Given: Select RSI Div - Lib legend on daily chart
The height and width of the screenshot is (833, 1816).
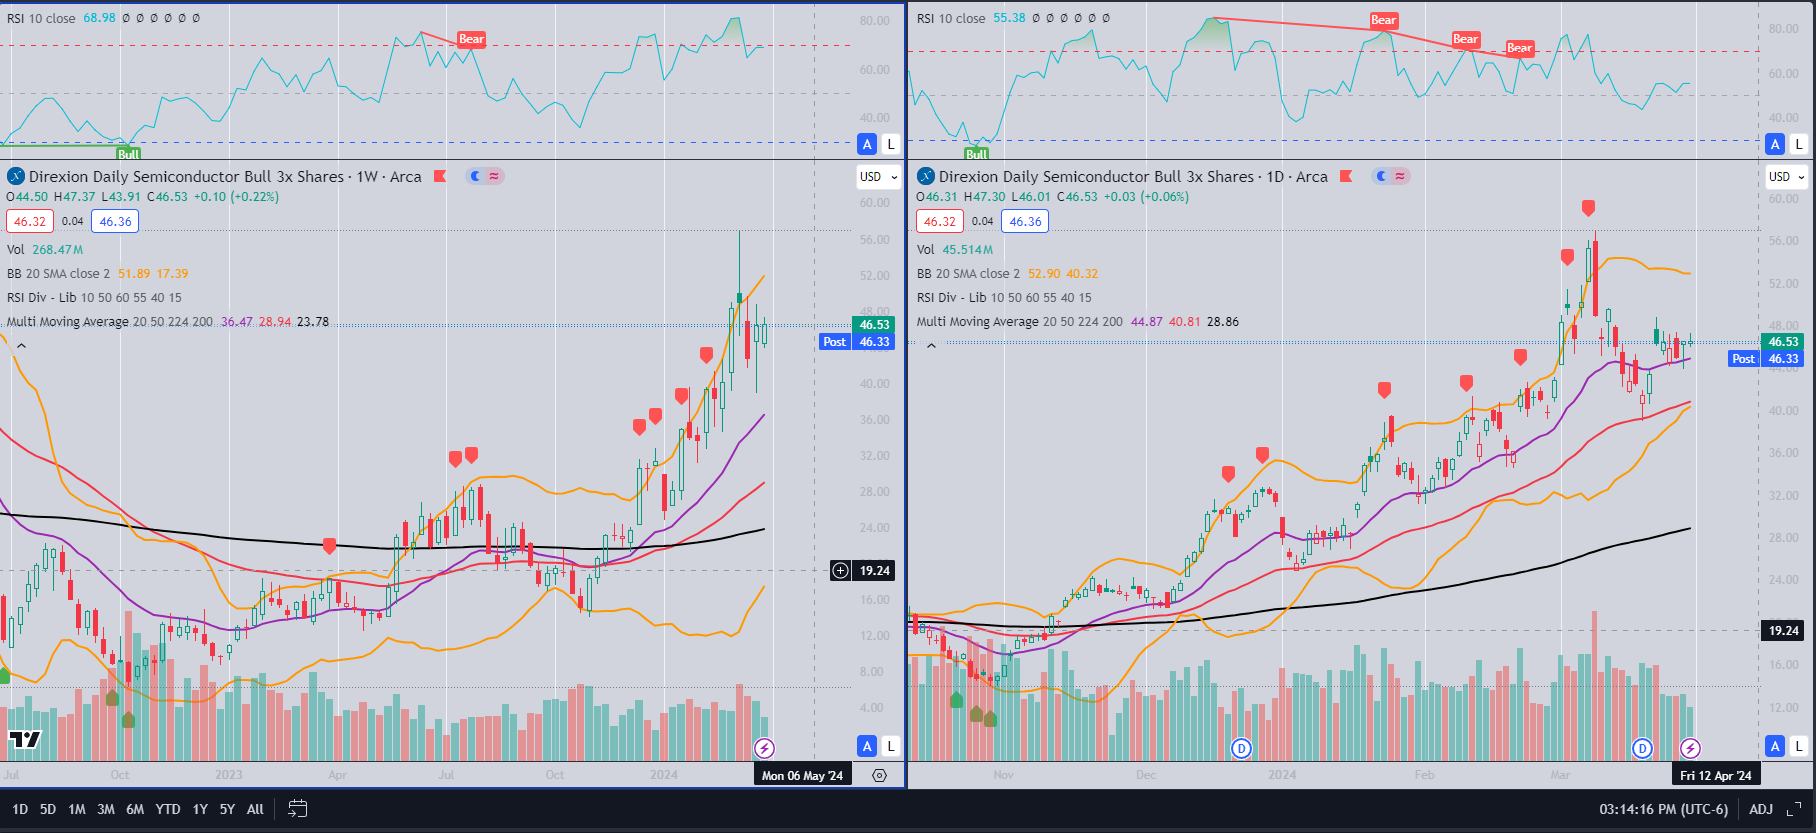Looking at the screenshot, I should [1004, 297].
